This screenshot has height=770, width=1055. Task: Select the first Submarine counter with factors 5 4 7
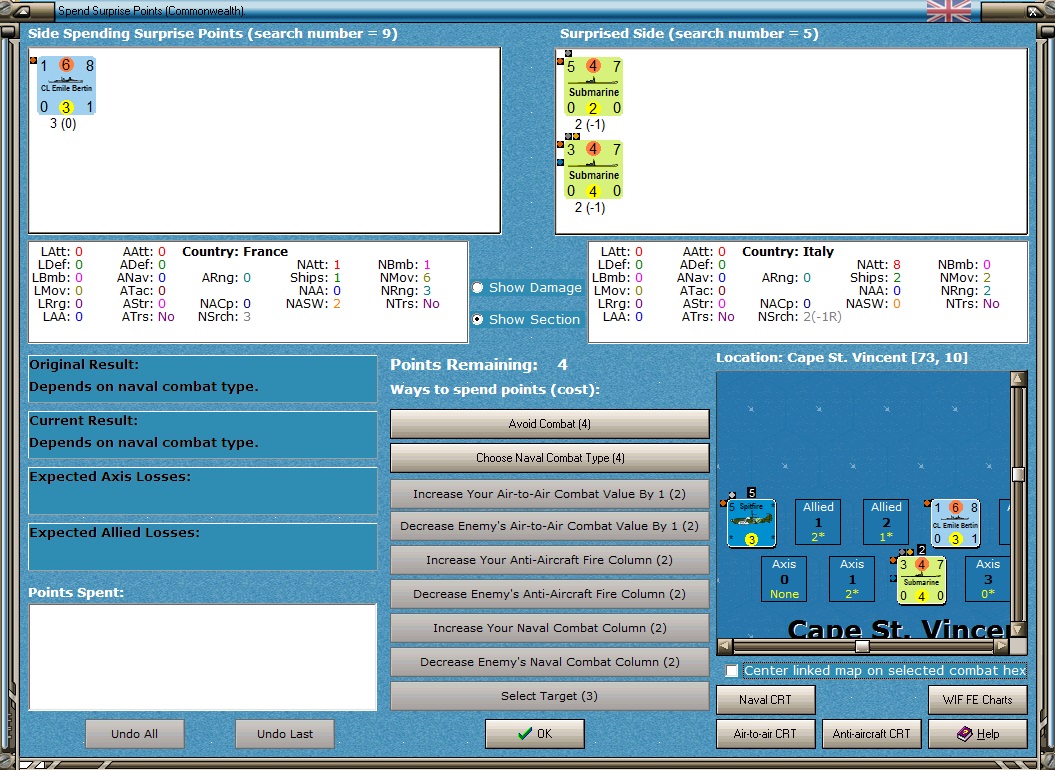coord(593,86)
